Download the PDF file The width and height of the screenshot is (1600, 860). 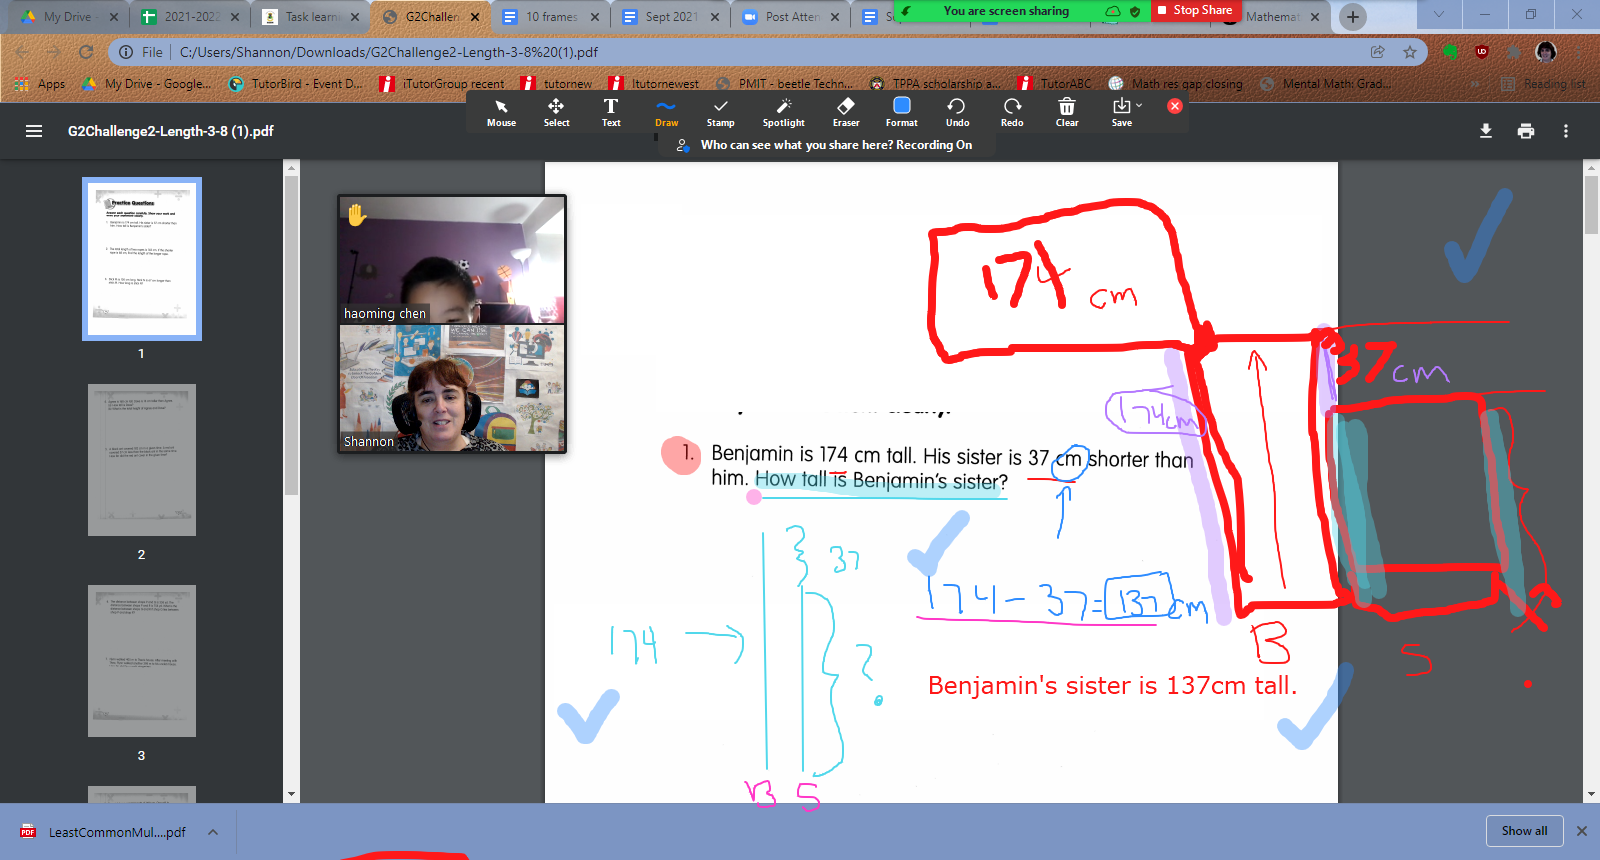coord(1486,131)
